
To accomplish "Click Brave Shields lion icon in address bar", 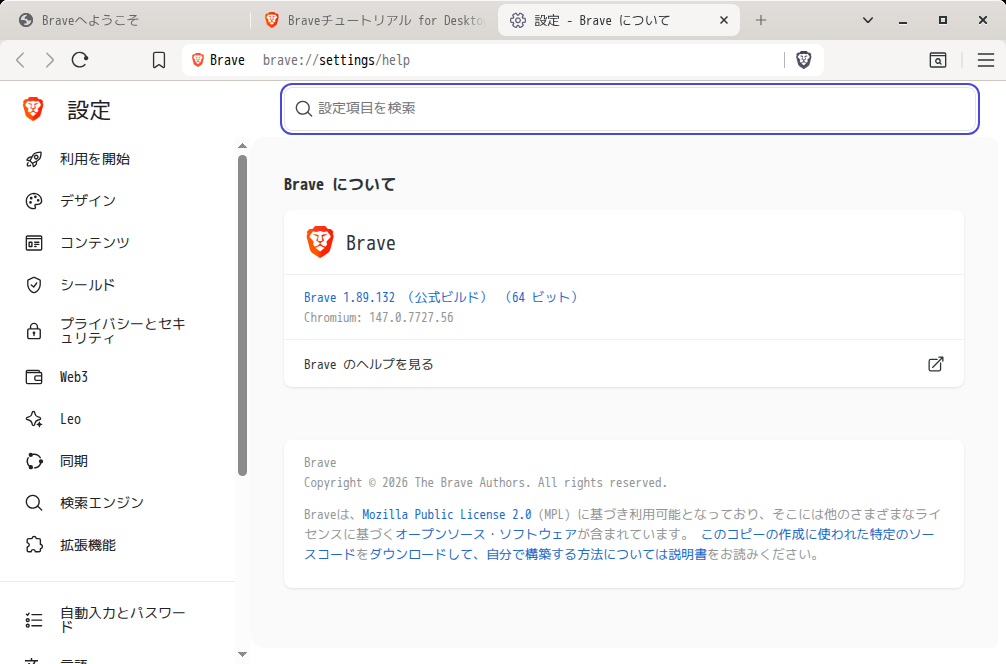I will click(x=804, y=60).
